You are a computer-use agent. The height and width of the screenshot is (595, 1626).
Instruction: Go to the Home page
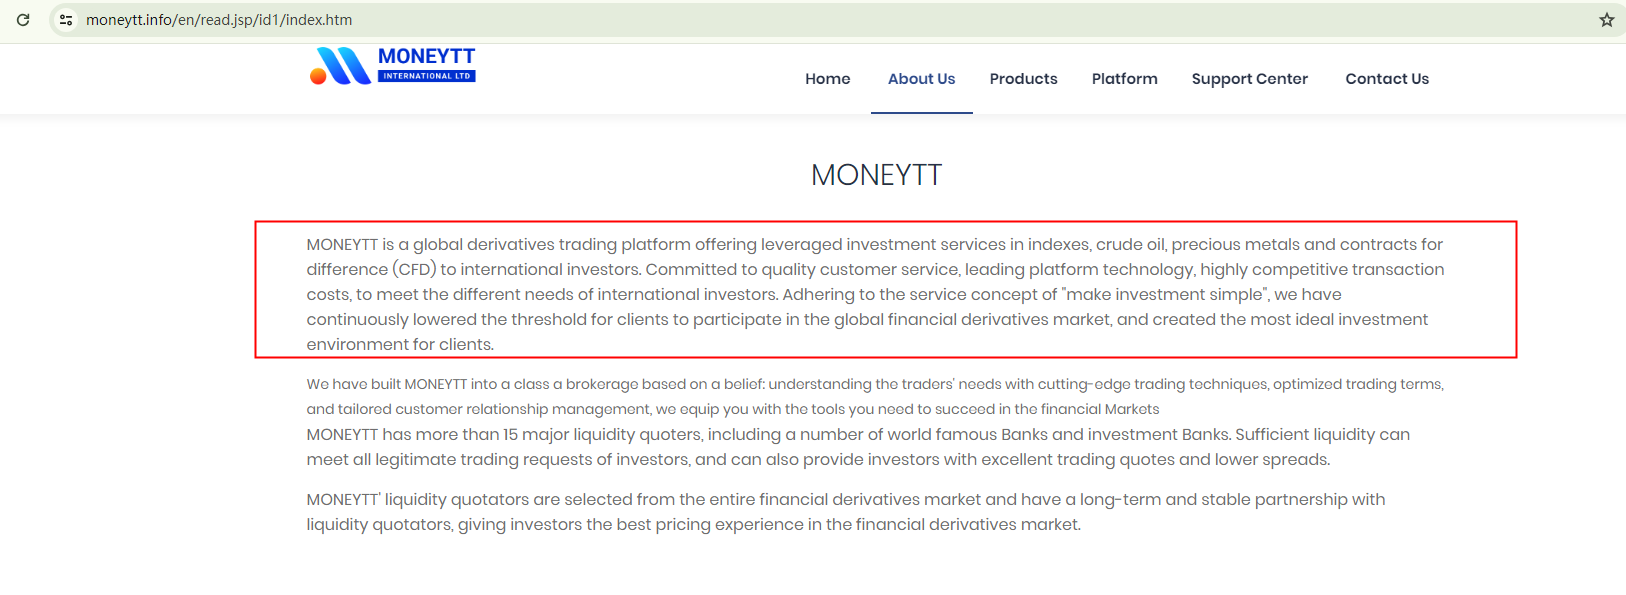coord(827,79)
